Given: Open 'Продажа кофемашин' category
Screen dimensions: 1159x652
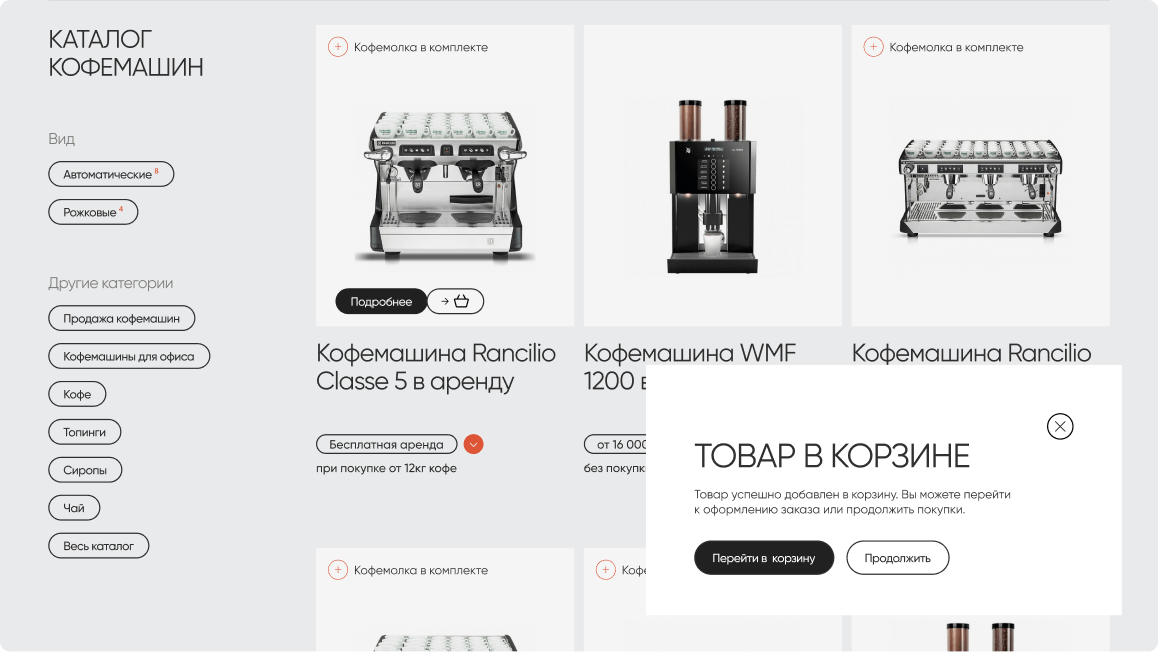Looking at the screenshot, I should [121, 319].
